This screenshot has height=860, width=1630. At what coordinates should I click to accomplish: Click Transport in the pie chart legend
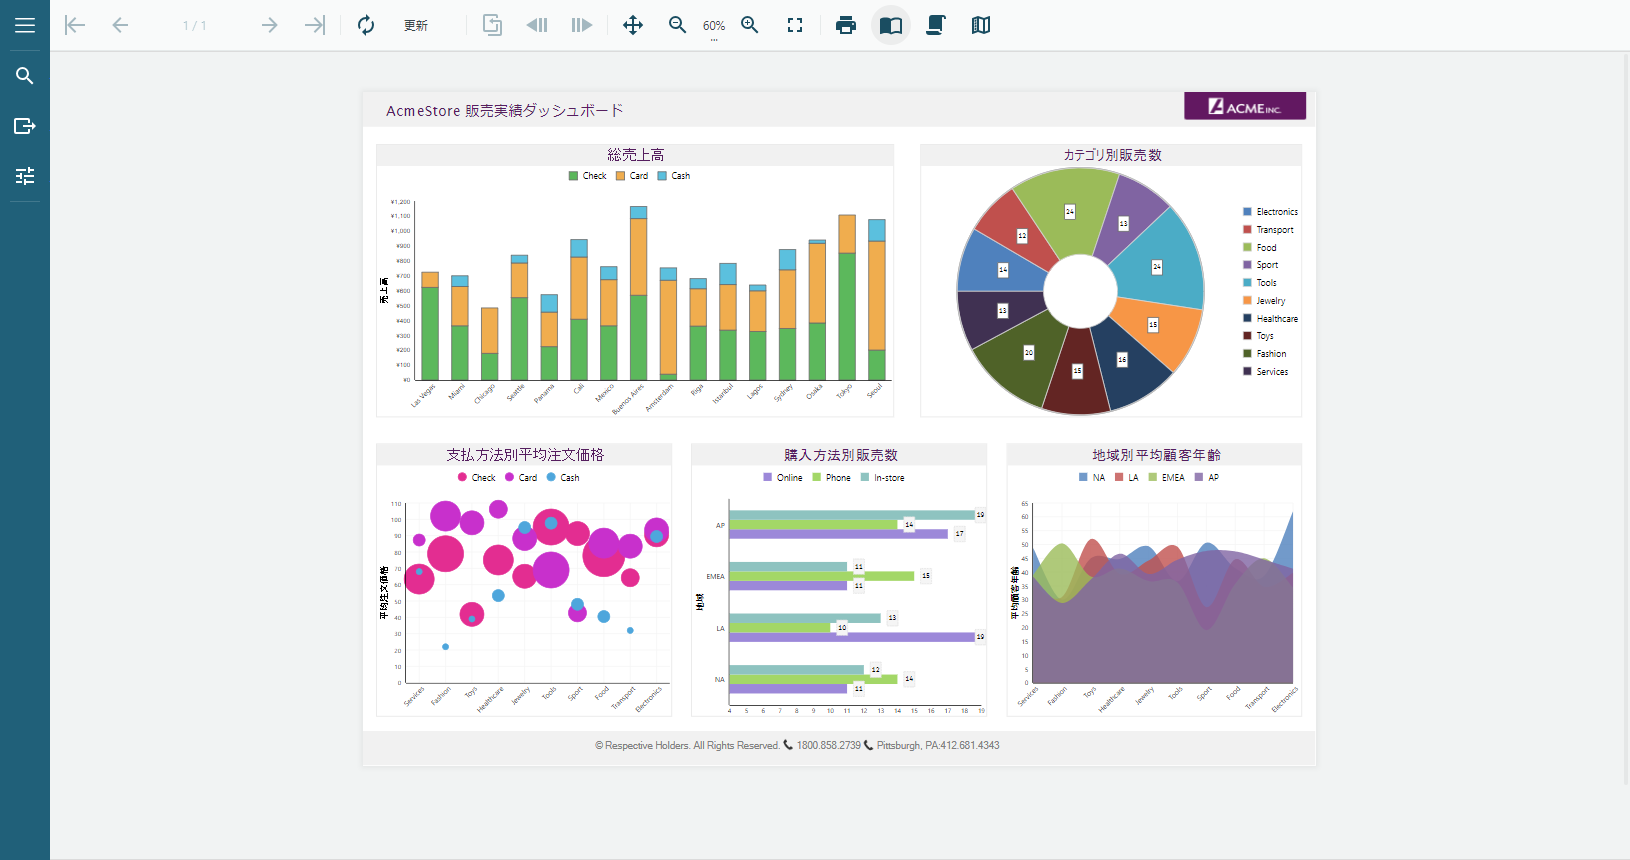point(1275,230)
